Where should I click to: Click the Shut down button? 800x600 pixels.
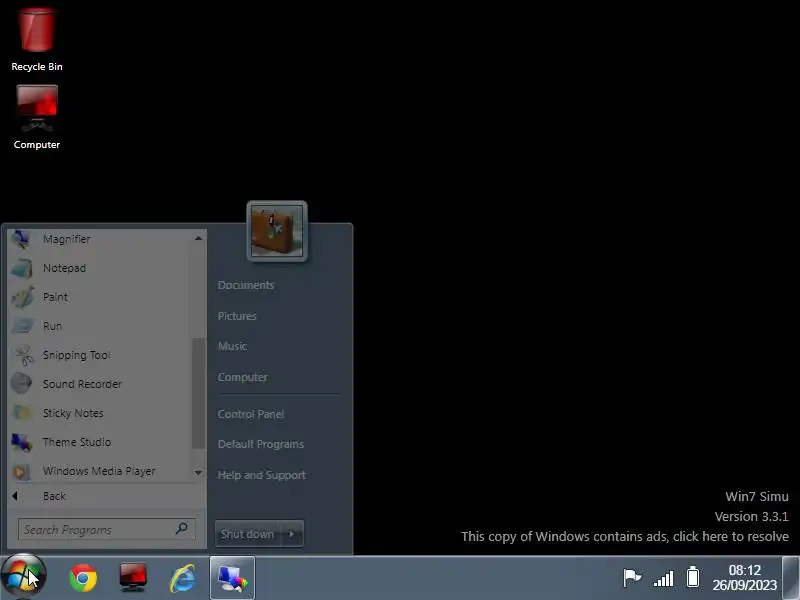tap(247, 534)
